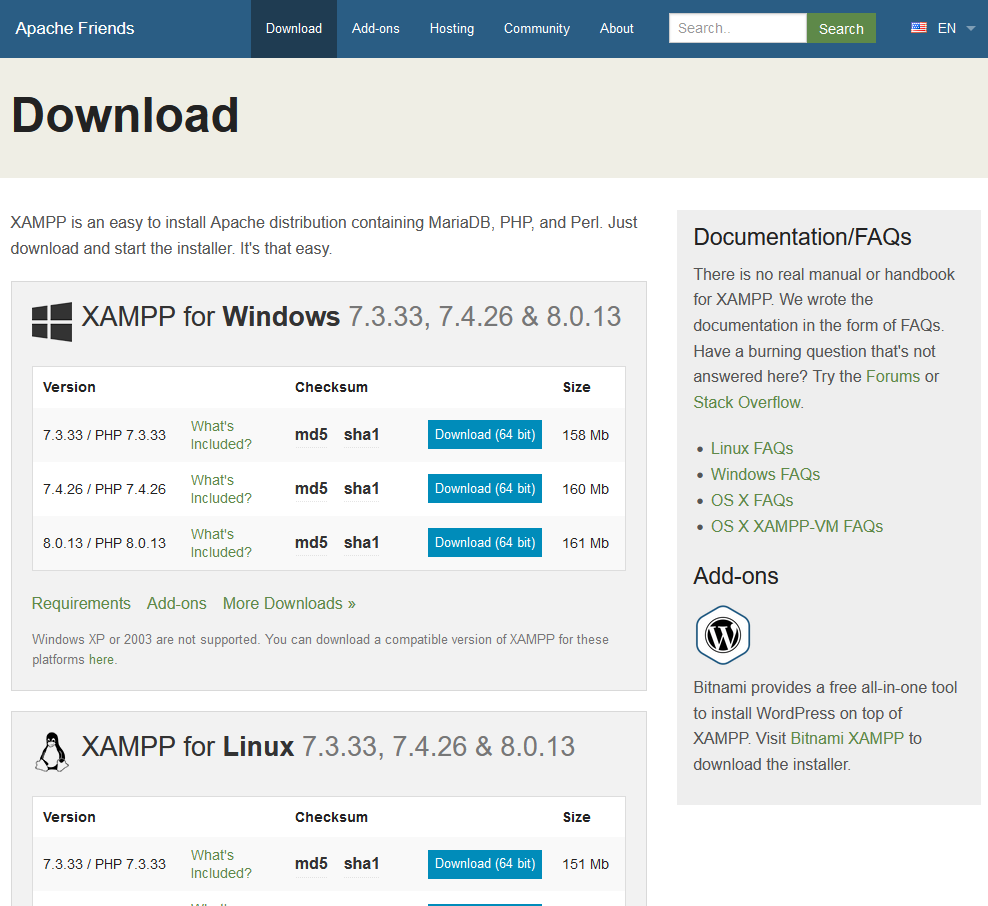Click Windows '7.4.26 / PHP 7.4.26' version cell
The height and width of the screenshot is (906, 988).
105,489
